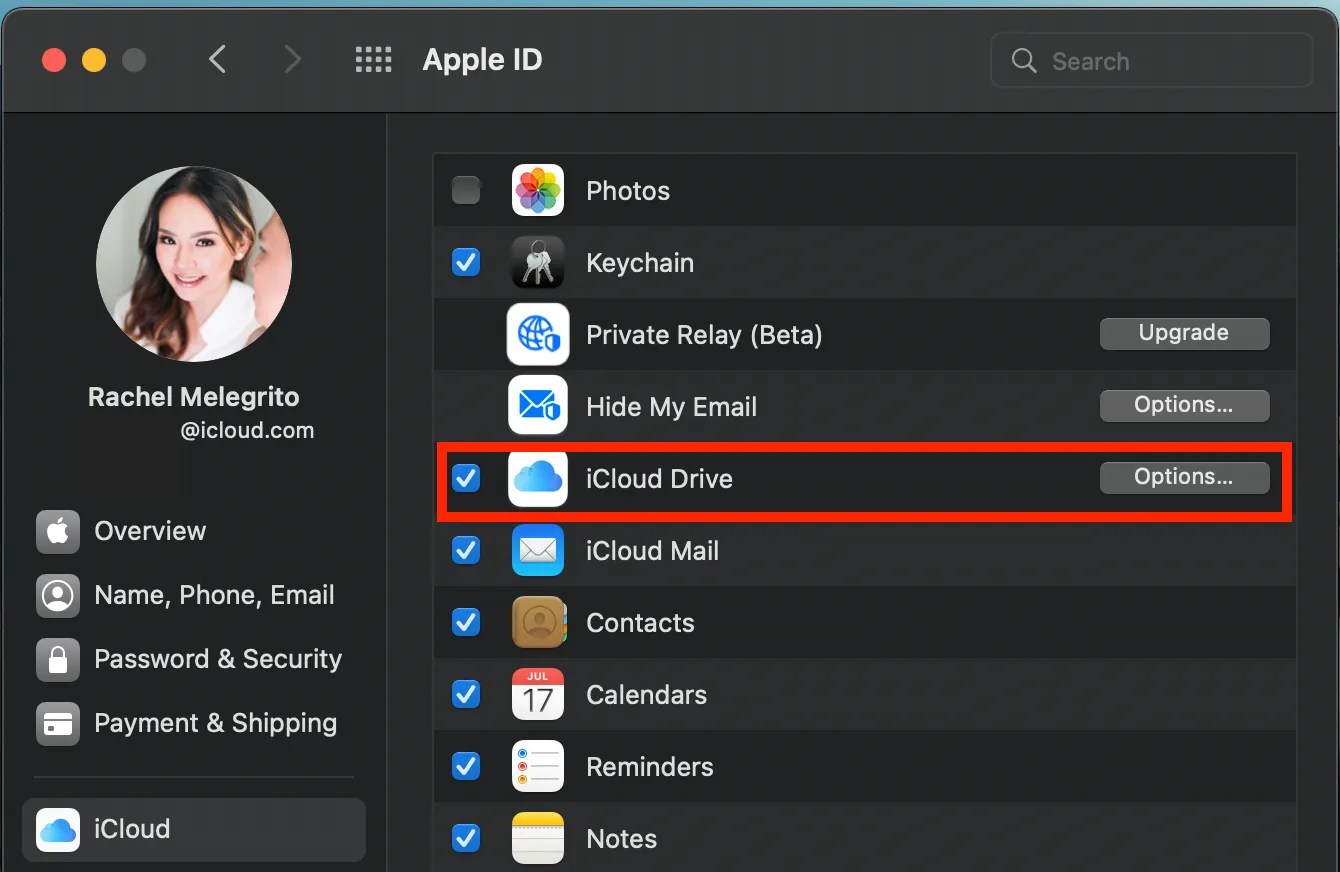Select the Notes app icon

tap(537, 838)
